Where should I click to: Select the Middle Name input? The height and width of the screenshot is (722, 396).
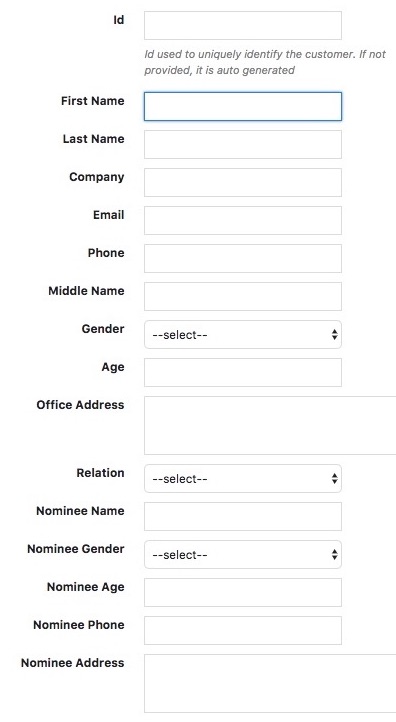(x=243, y=297)
